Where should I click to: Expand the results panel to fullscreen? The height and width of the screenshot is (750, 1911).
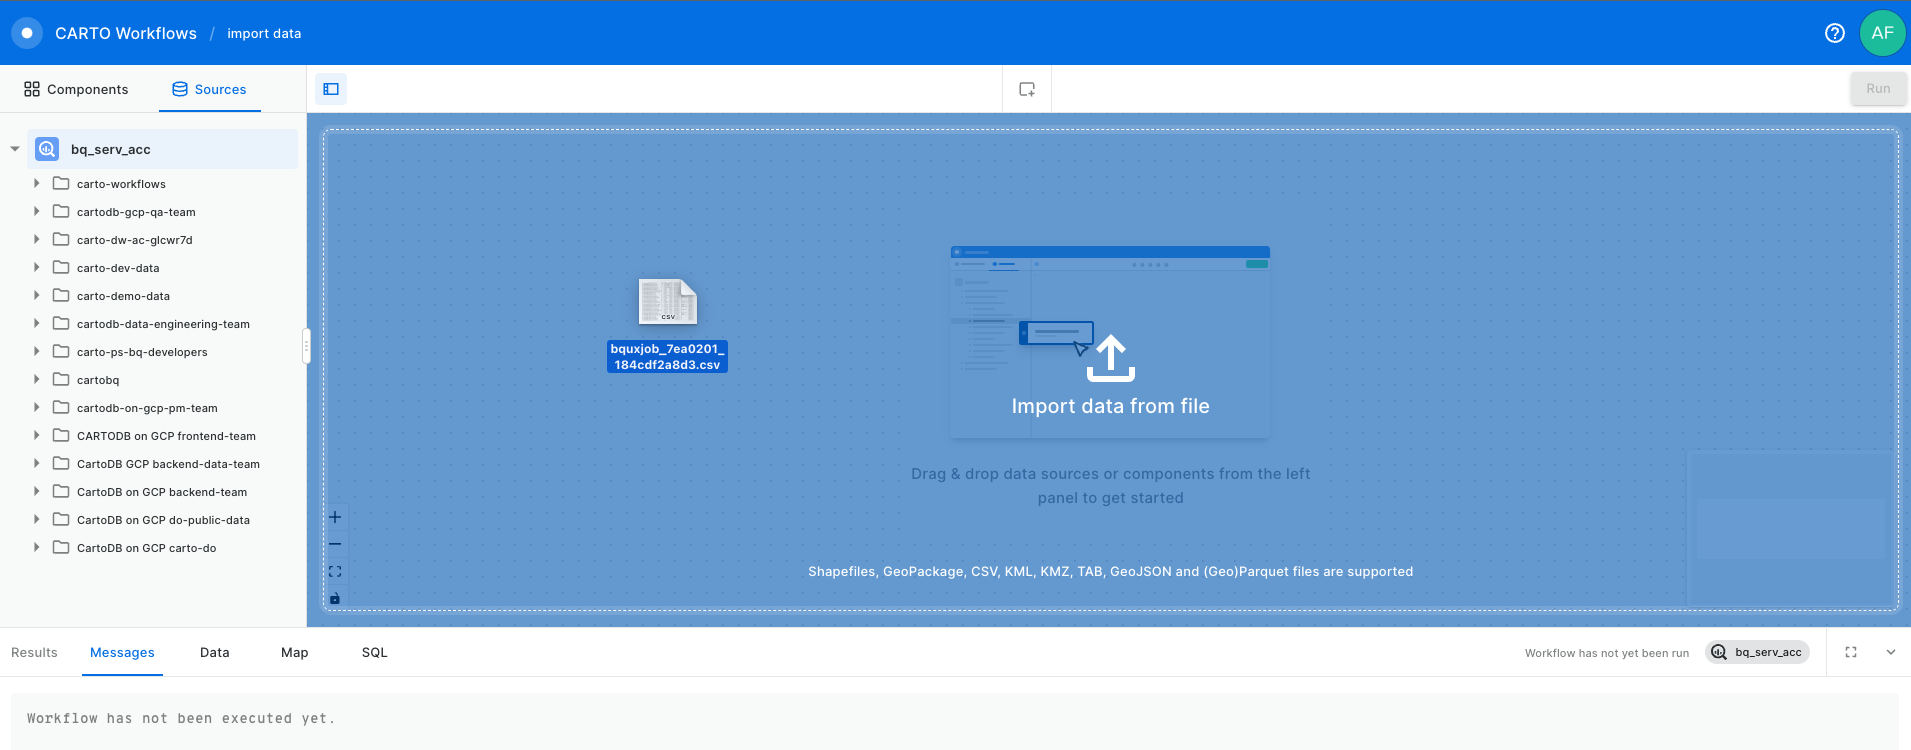1851,652
